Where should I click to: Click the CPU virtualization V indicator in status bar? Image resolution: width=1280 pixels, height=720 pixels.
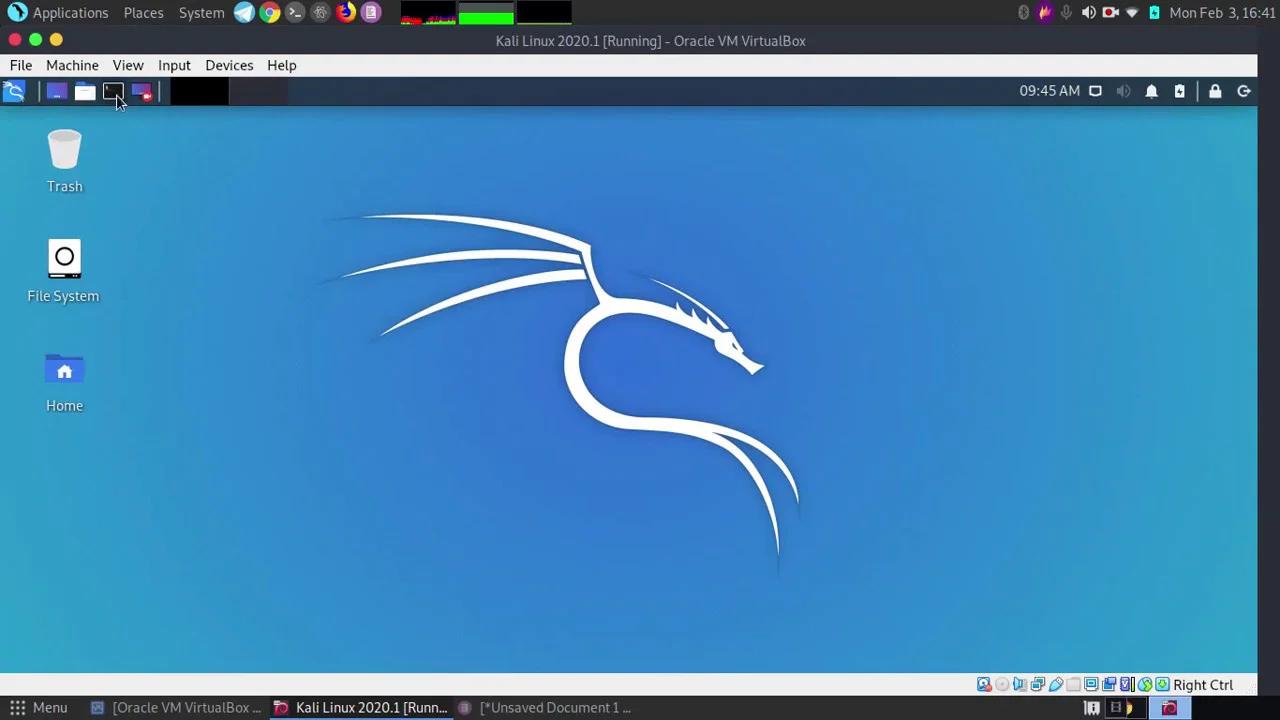(1126, 685)
